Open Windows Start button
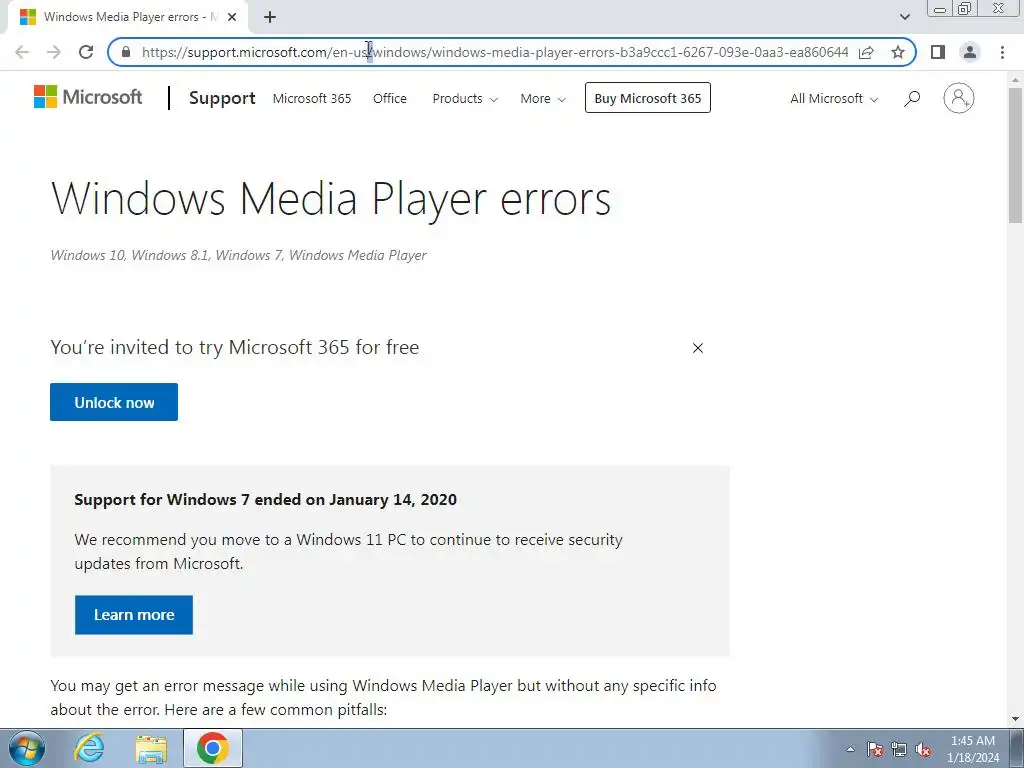This screenshot has height=768, width=1024. click(x=26, y=748)
